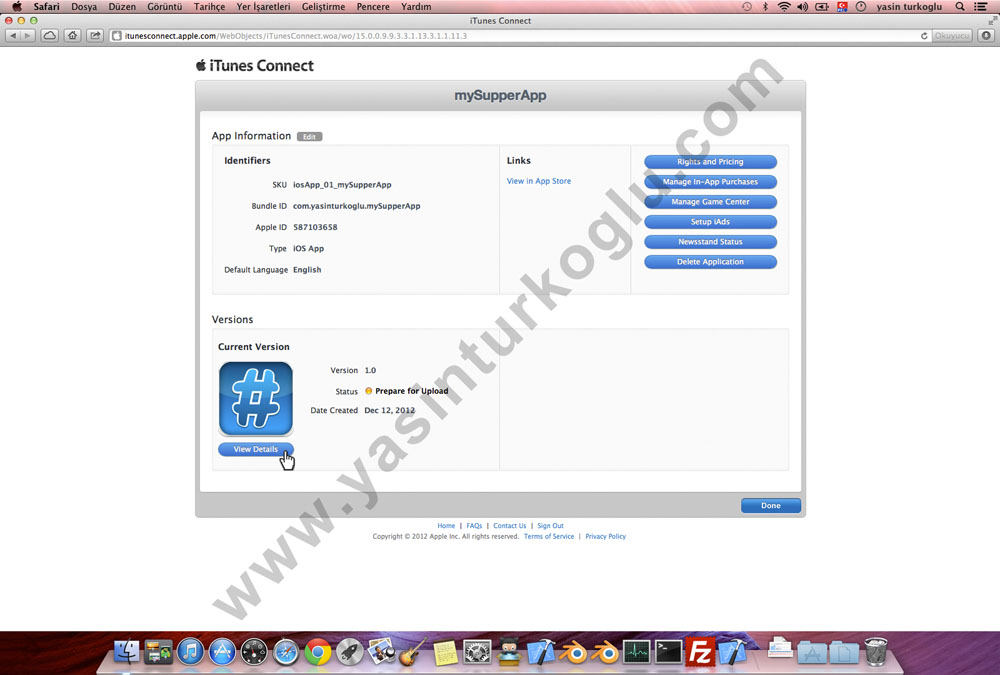The image size is (1000, 675).
Task: Click the Done button
Action: 770,505
